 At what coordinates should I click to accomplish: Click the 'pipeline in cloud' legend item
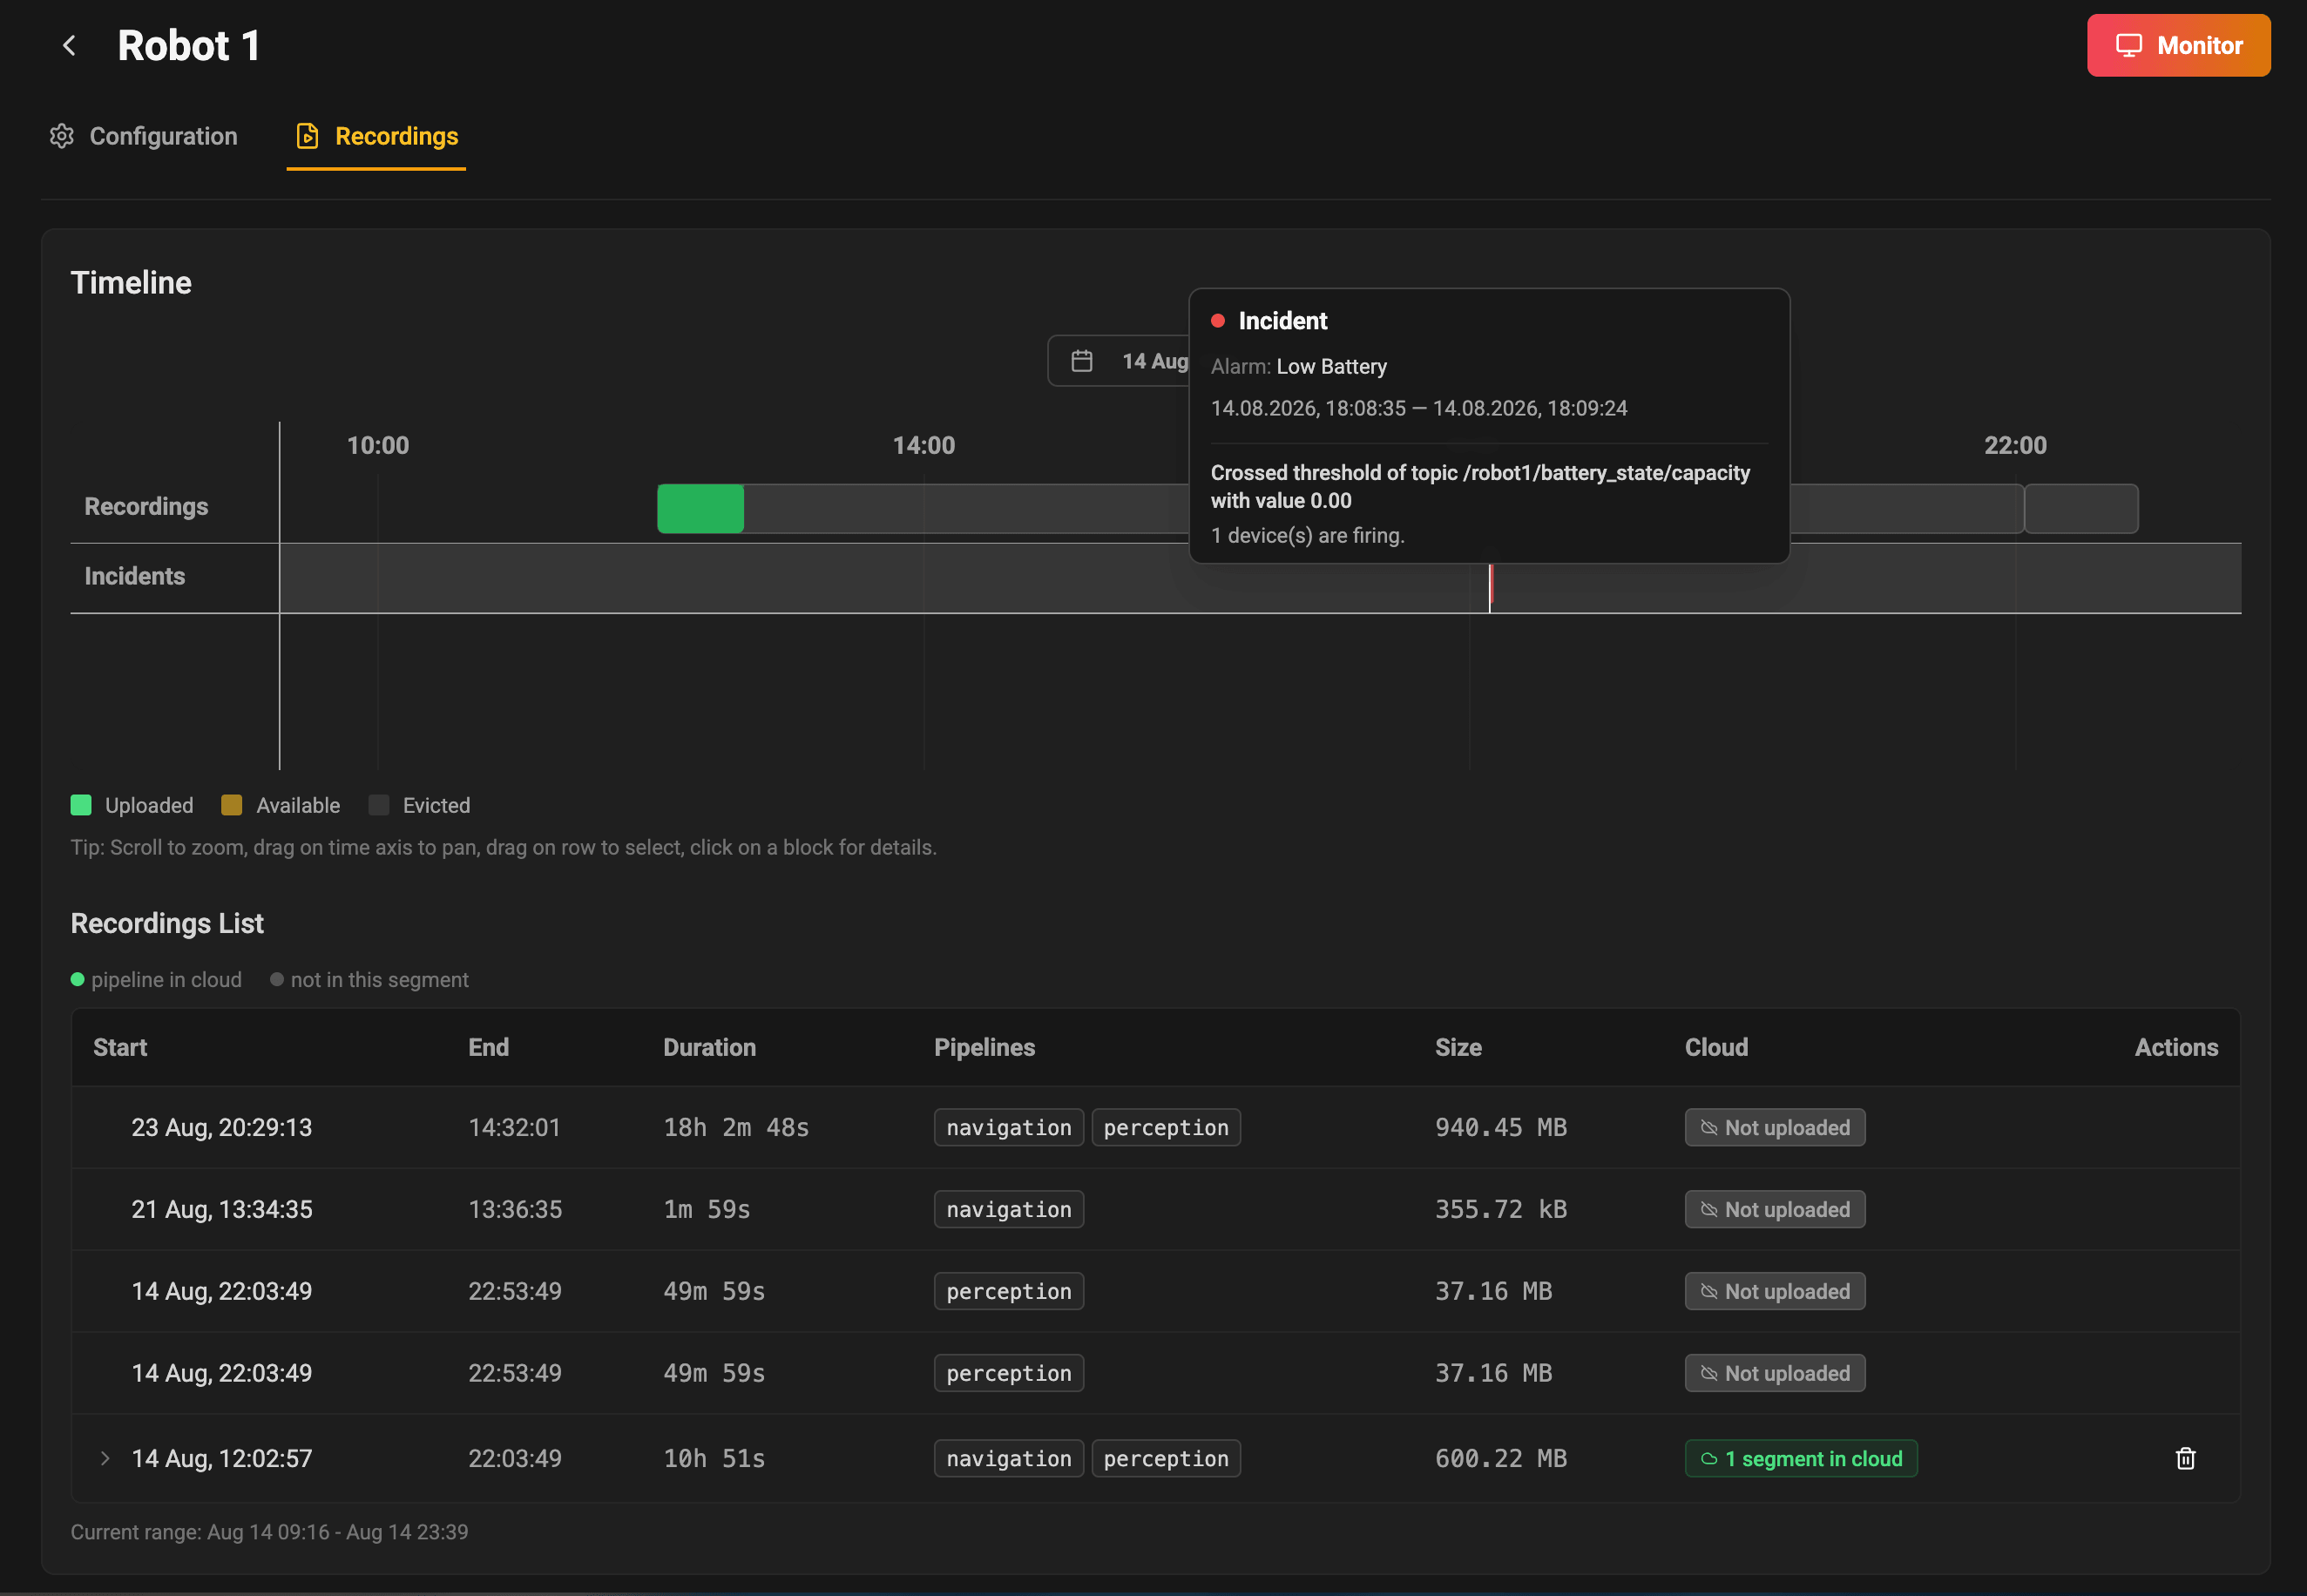[156, 980]
